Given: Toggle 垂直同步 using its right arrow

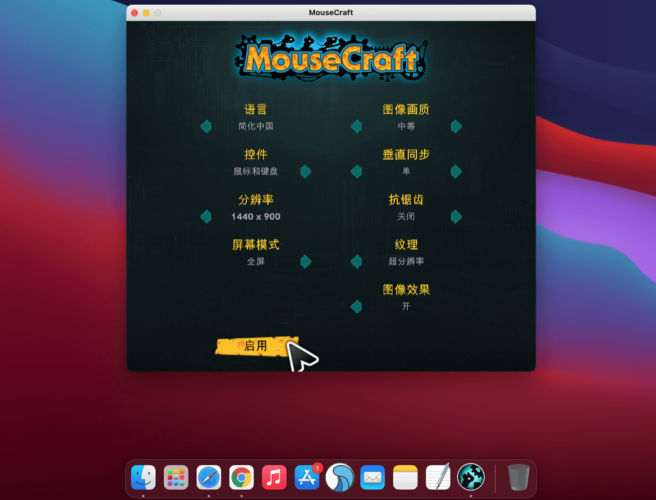Looking at the screenshot, I should [456, 171].
